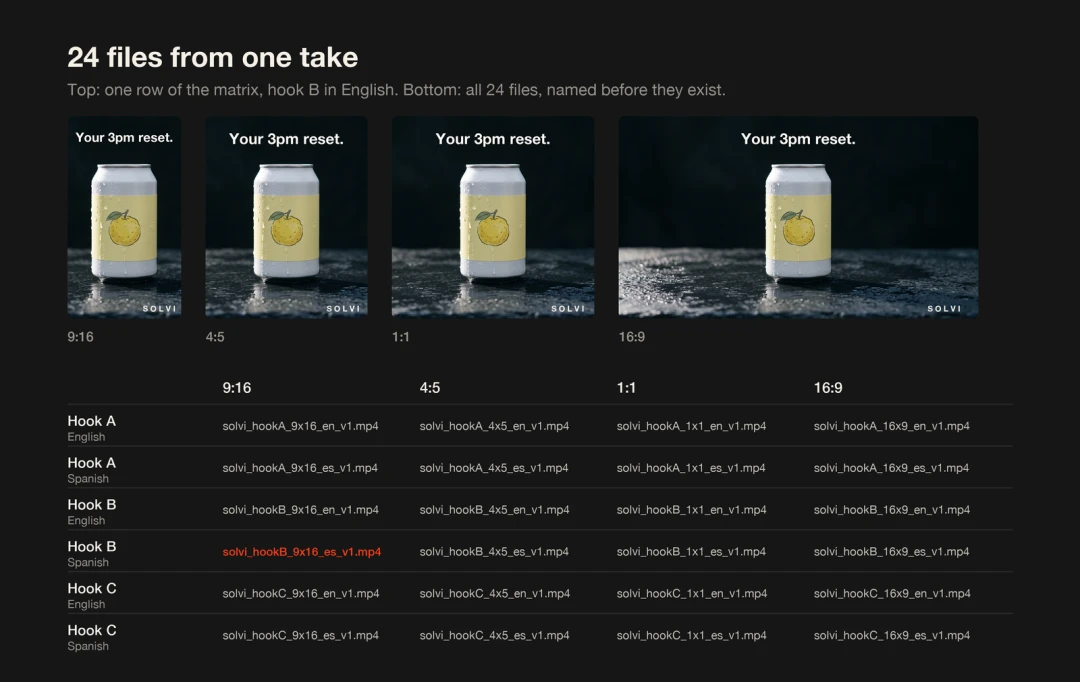Select file solvi_hookA_4x5_es_v1.mp4

pos(494,468)
